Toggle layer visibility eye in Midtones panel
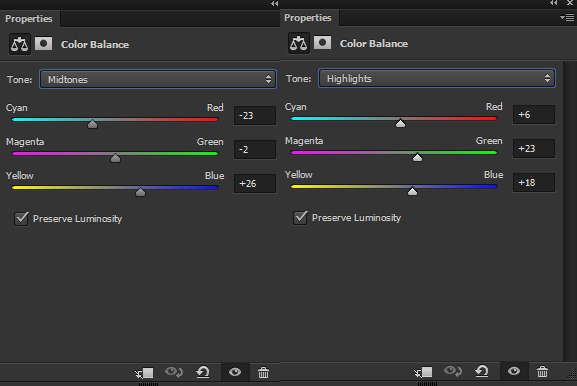This screenshot has height=386, width=577. tap(235, 372)
